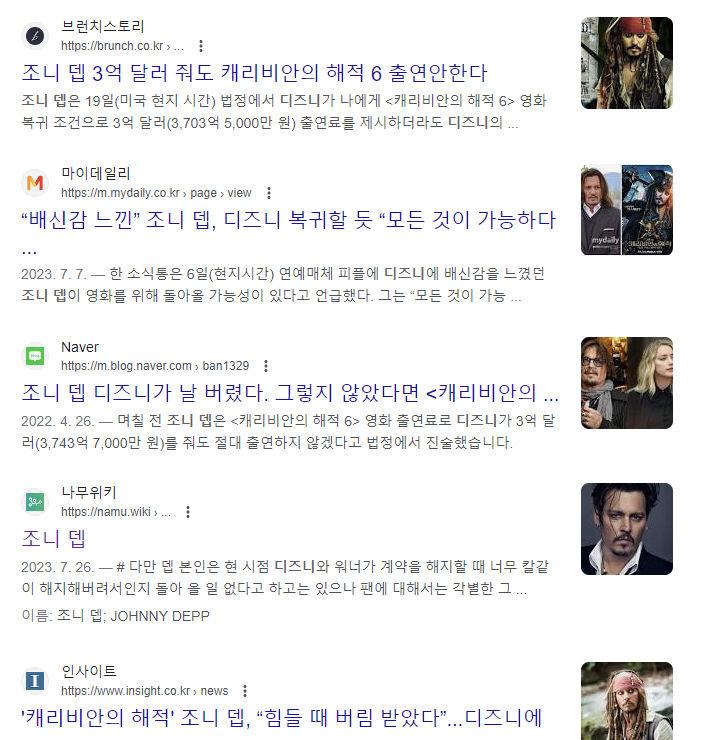The height and width of the screenshot is (740, 704).
Task: Click the m.blog.naver.com ban1329 URL
Action: pos(155,366)
